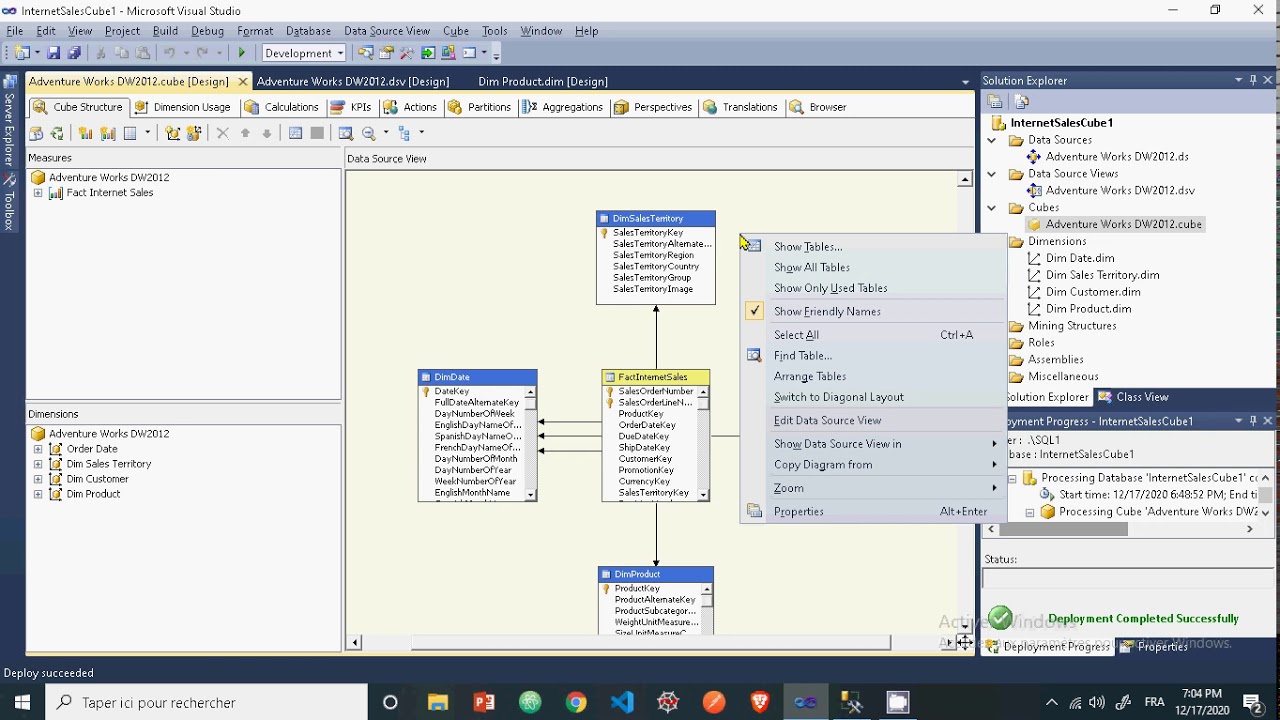Click the Show Table diagram icon
Screen dimensions: 1280x720
295,133
